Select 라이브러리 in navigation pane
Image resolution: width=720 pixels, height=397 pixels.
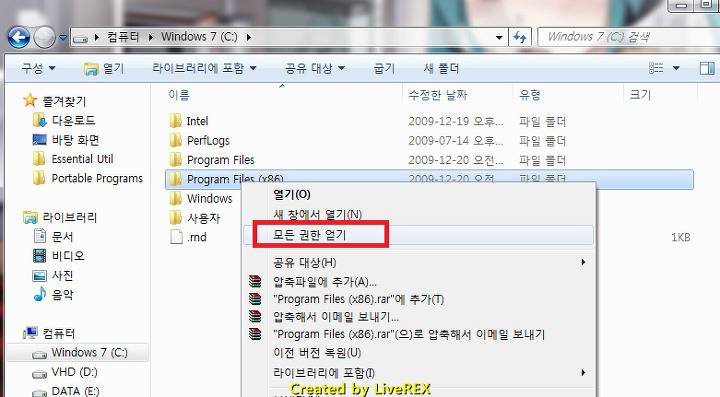coord(69,217)
